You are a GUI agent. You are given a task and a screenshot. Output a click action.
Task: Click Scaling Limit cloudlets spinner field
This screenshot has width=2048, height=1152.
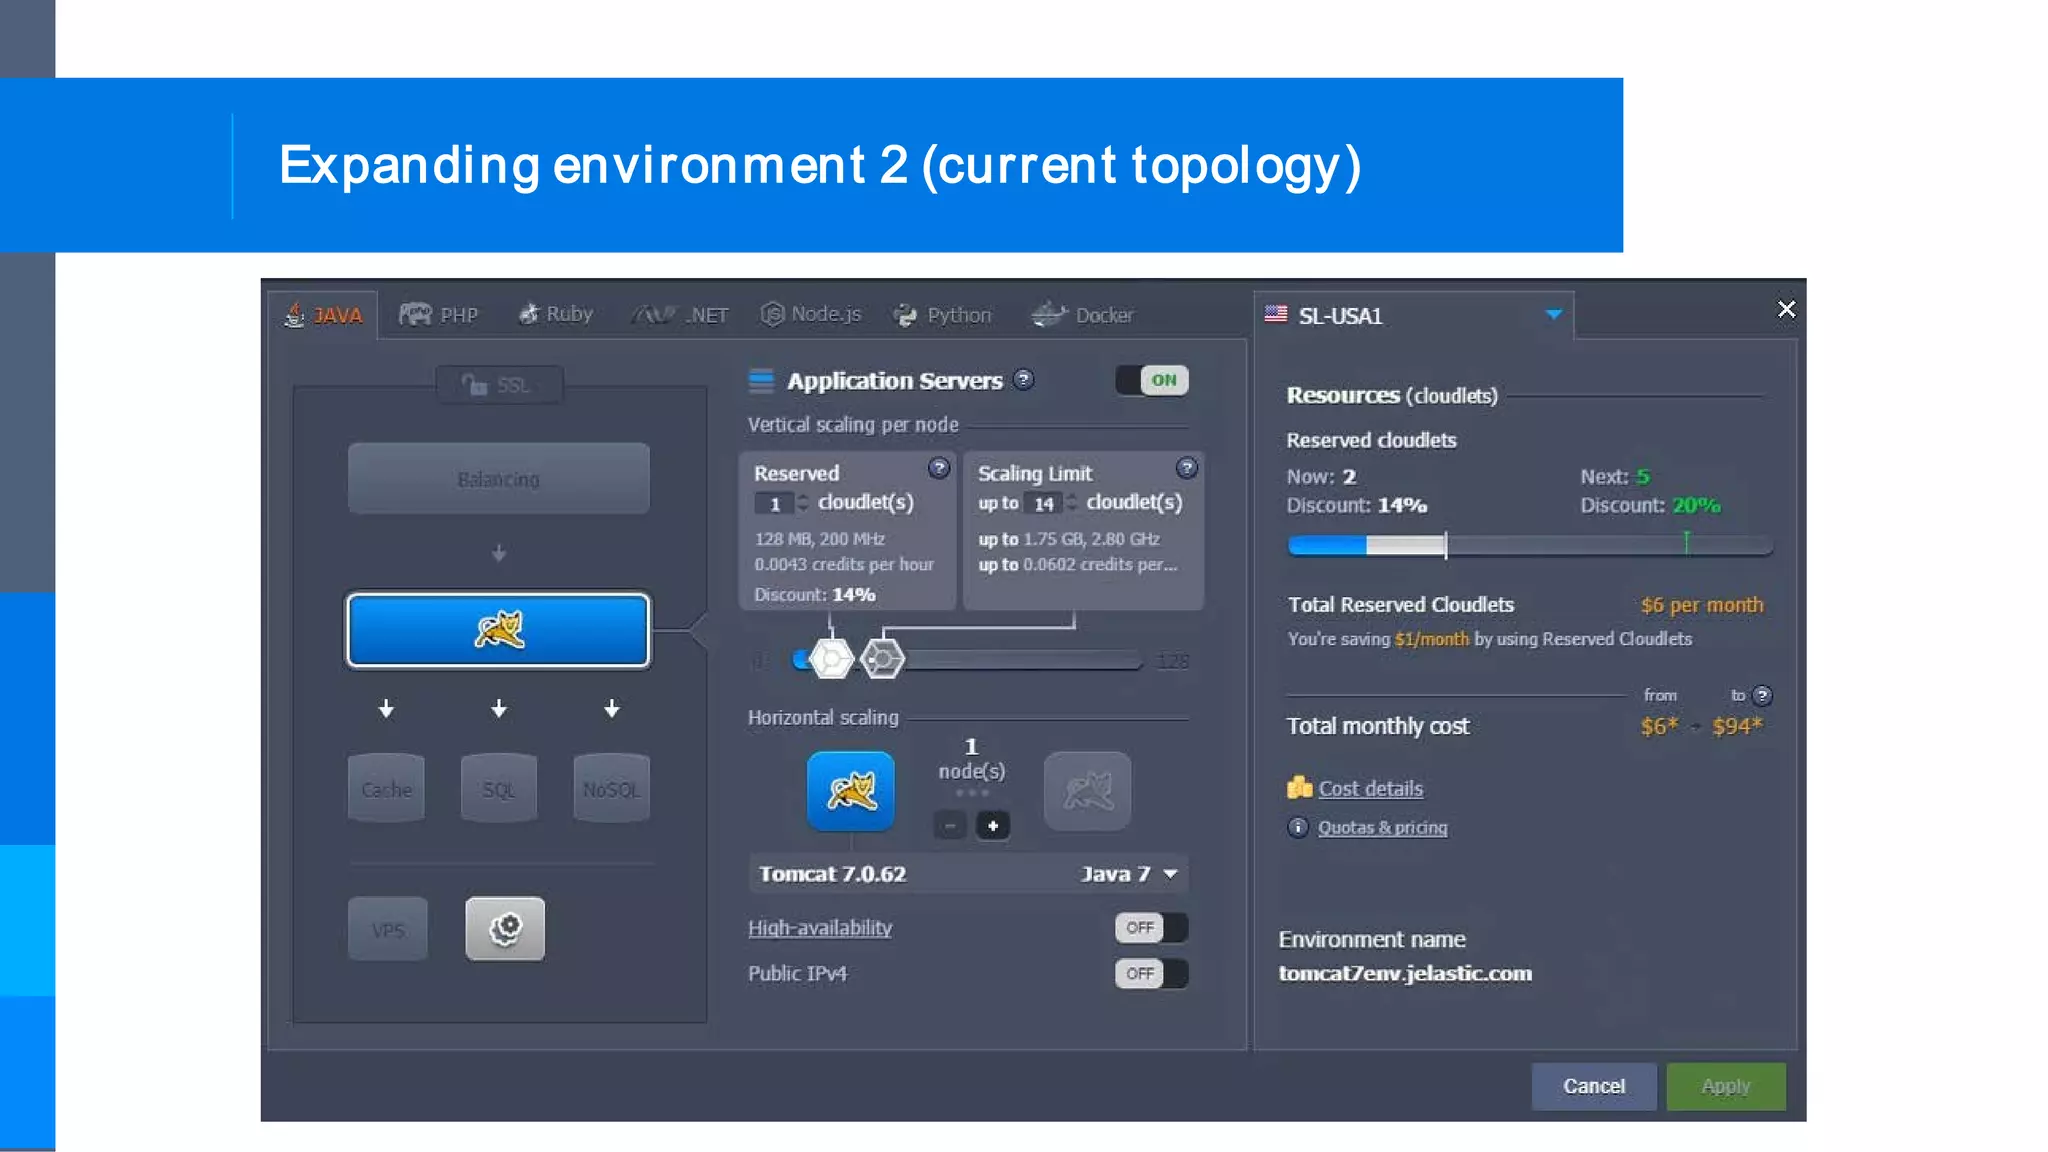tap(1045, 504)
